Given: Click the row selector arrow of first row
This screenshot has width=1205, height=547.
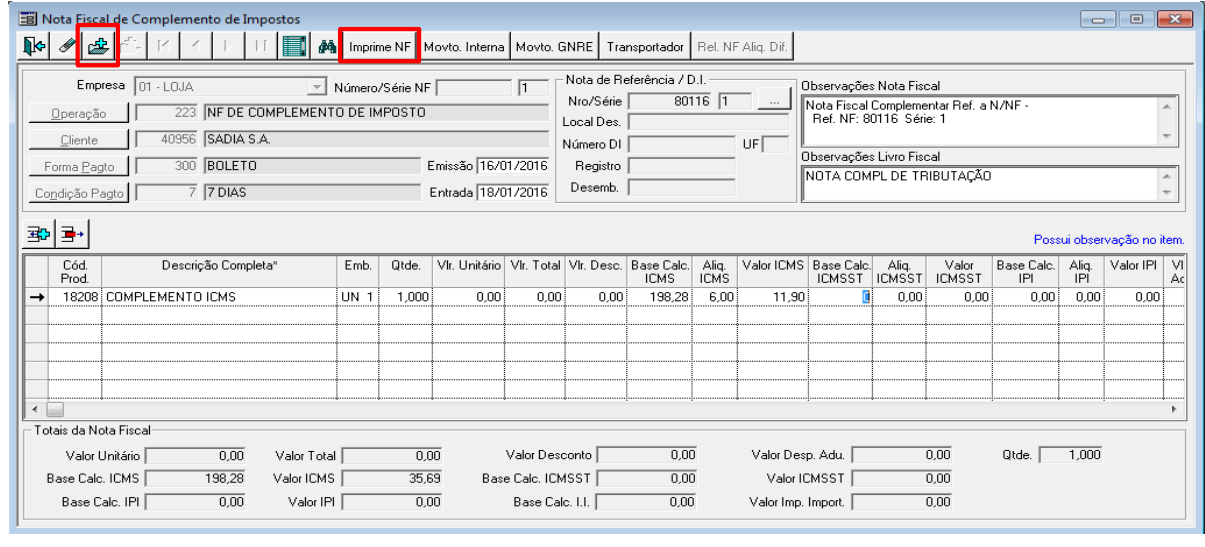Looking at the screenshot, I should [x=38, y=297].
